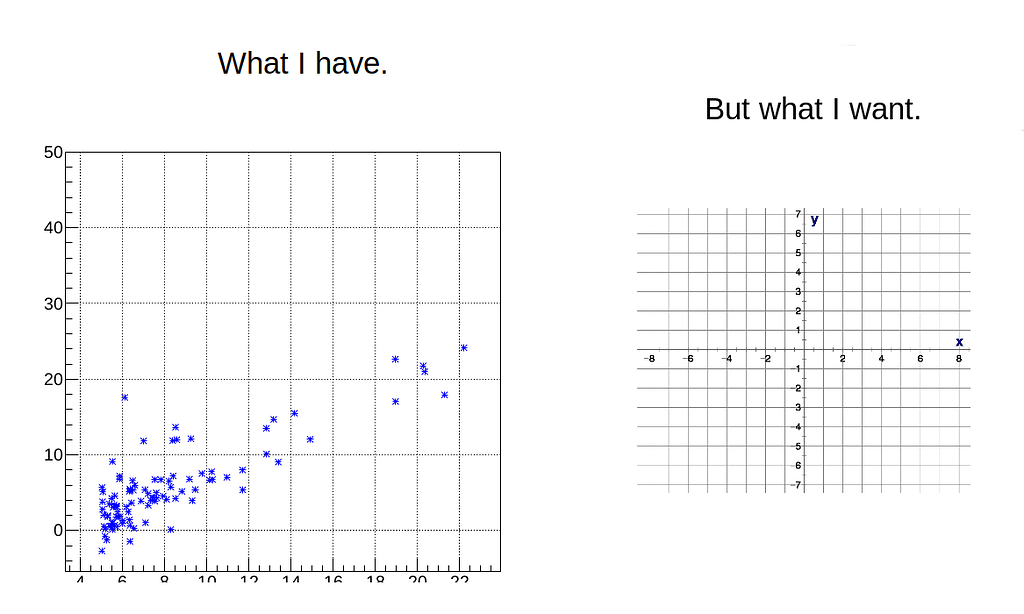The height and width of the screenshot is (614, 1024).
Task: Click the isolated blue point near y value 18 at x 6
Action: [x=125, y=397]
